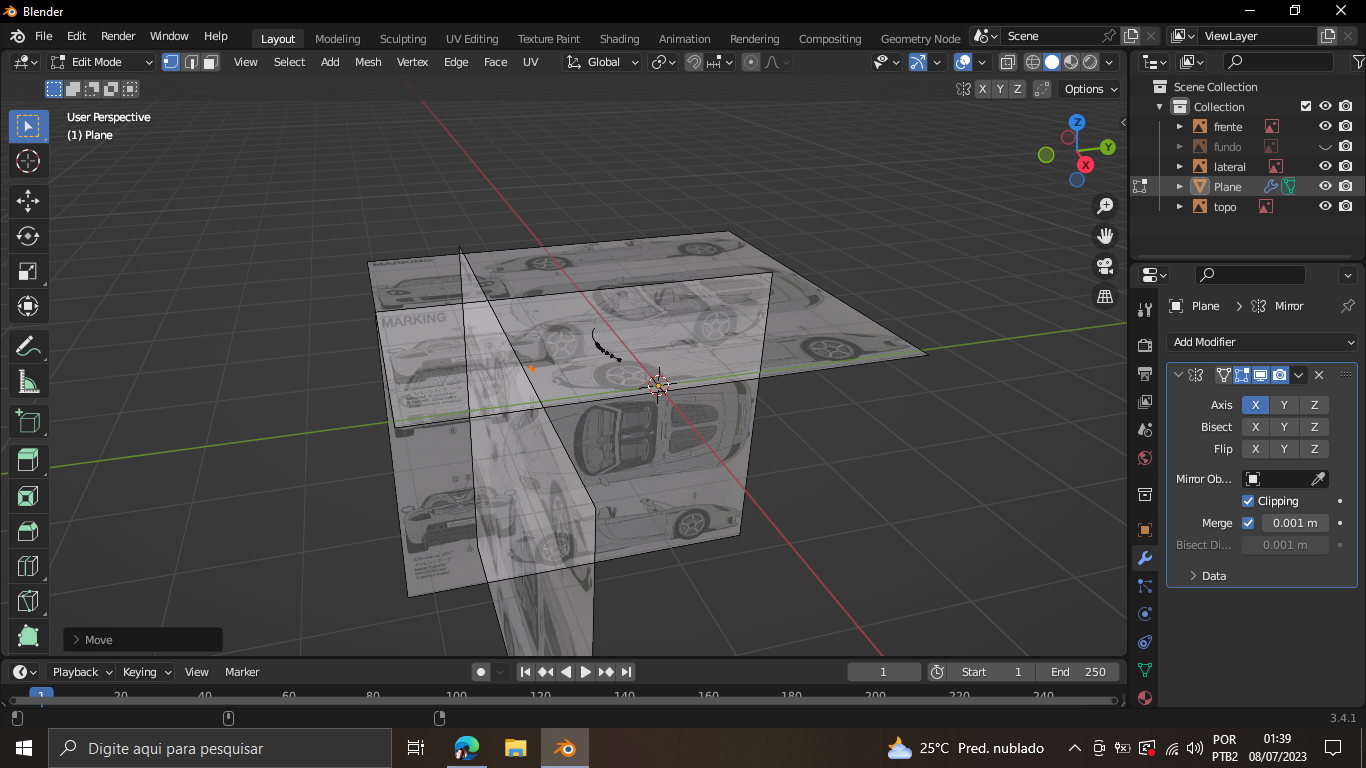Open the Output properties tab
1366x768 pixels.
coord(1145,373)
